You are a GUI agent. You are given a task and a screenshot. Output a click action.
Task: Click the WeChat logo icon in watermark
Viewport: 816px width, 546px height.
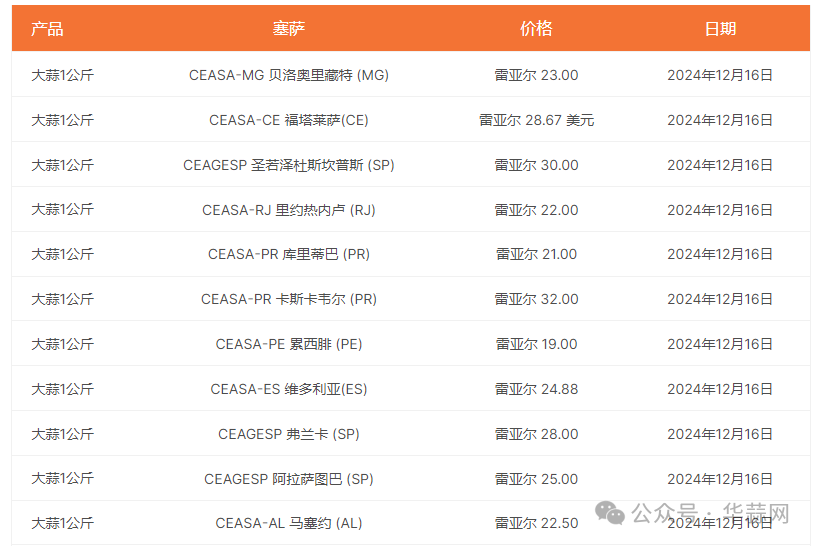pos(609,513)
